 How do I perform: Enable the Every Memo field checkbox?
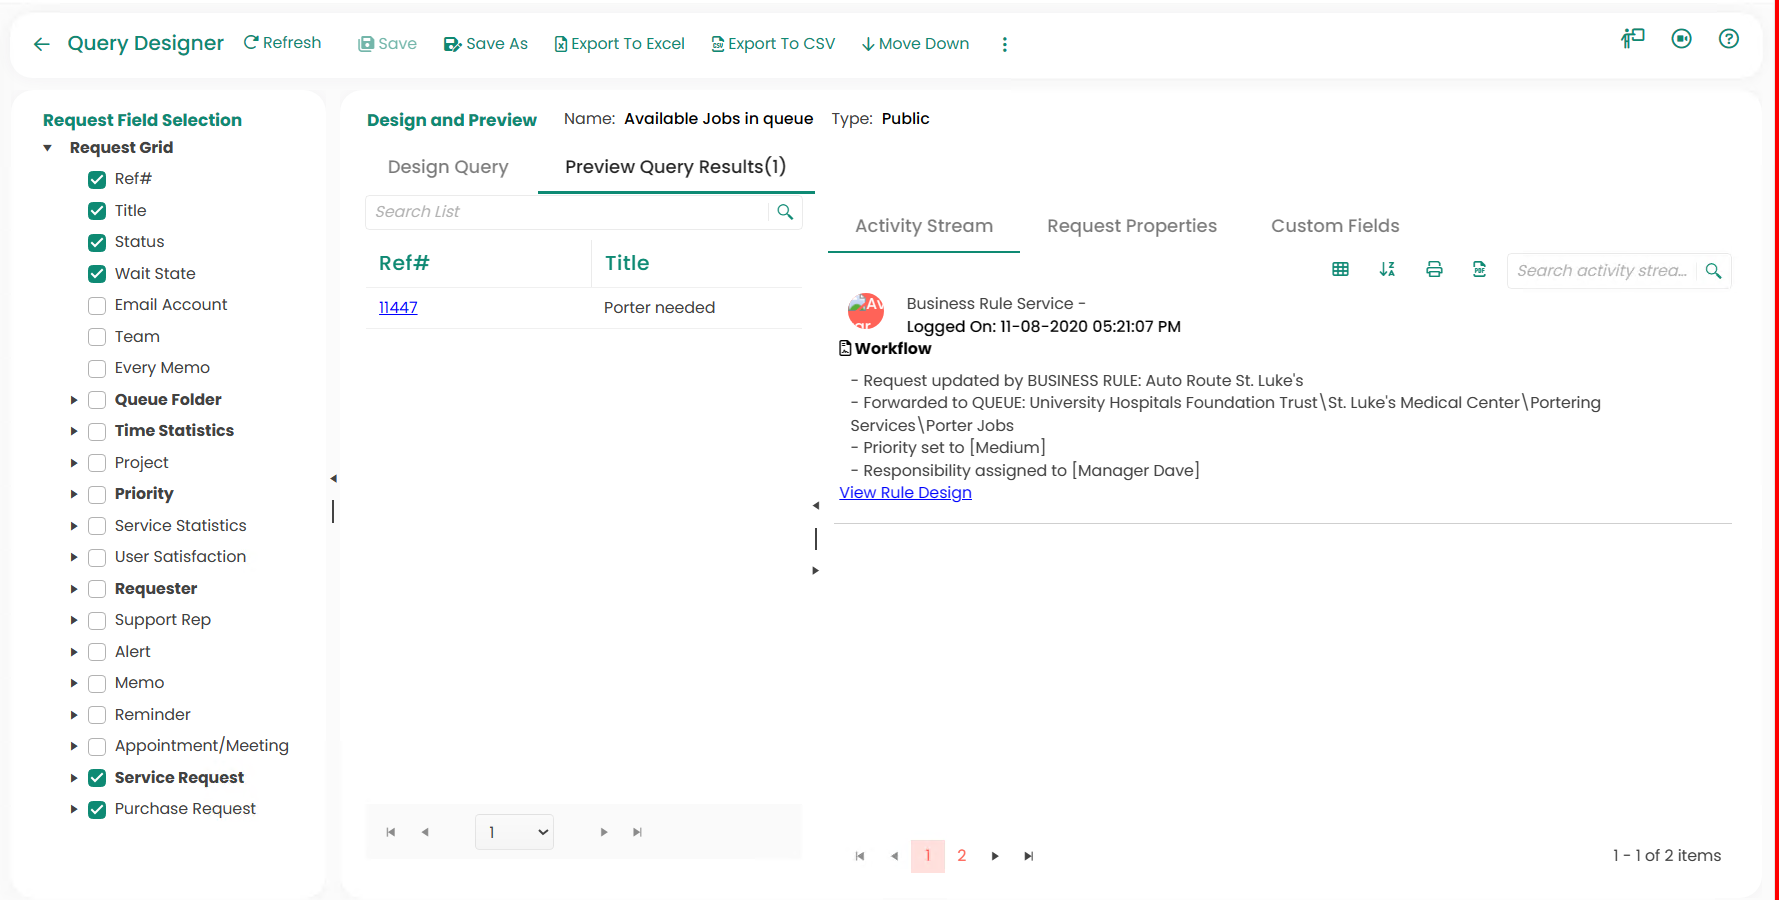tap(97, 368)
